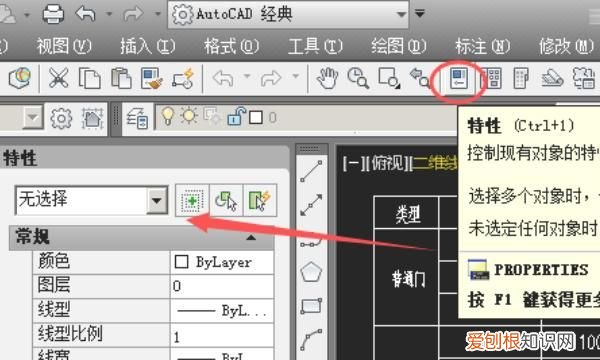This screenshot has width=600, height=360.
Task: Click the 线型比例 value field 1
Action: pyautogui.click(x=222, y=336)
